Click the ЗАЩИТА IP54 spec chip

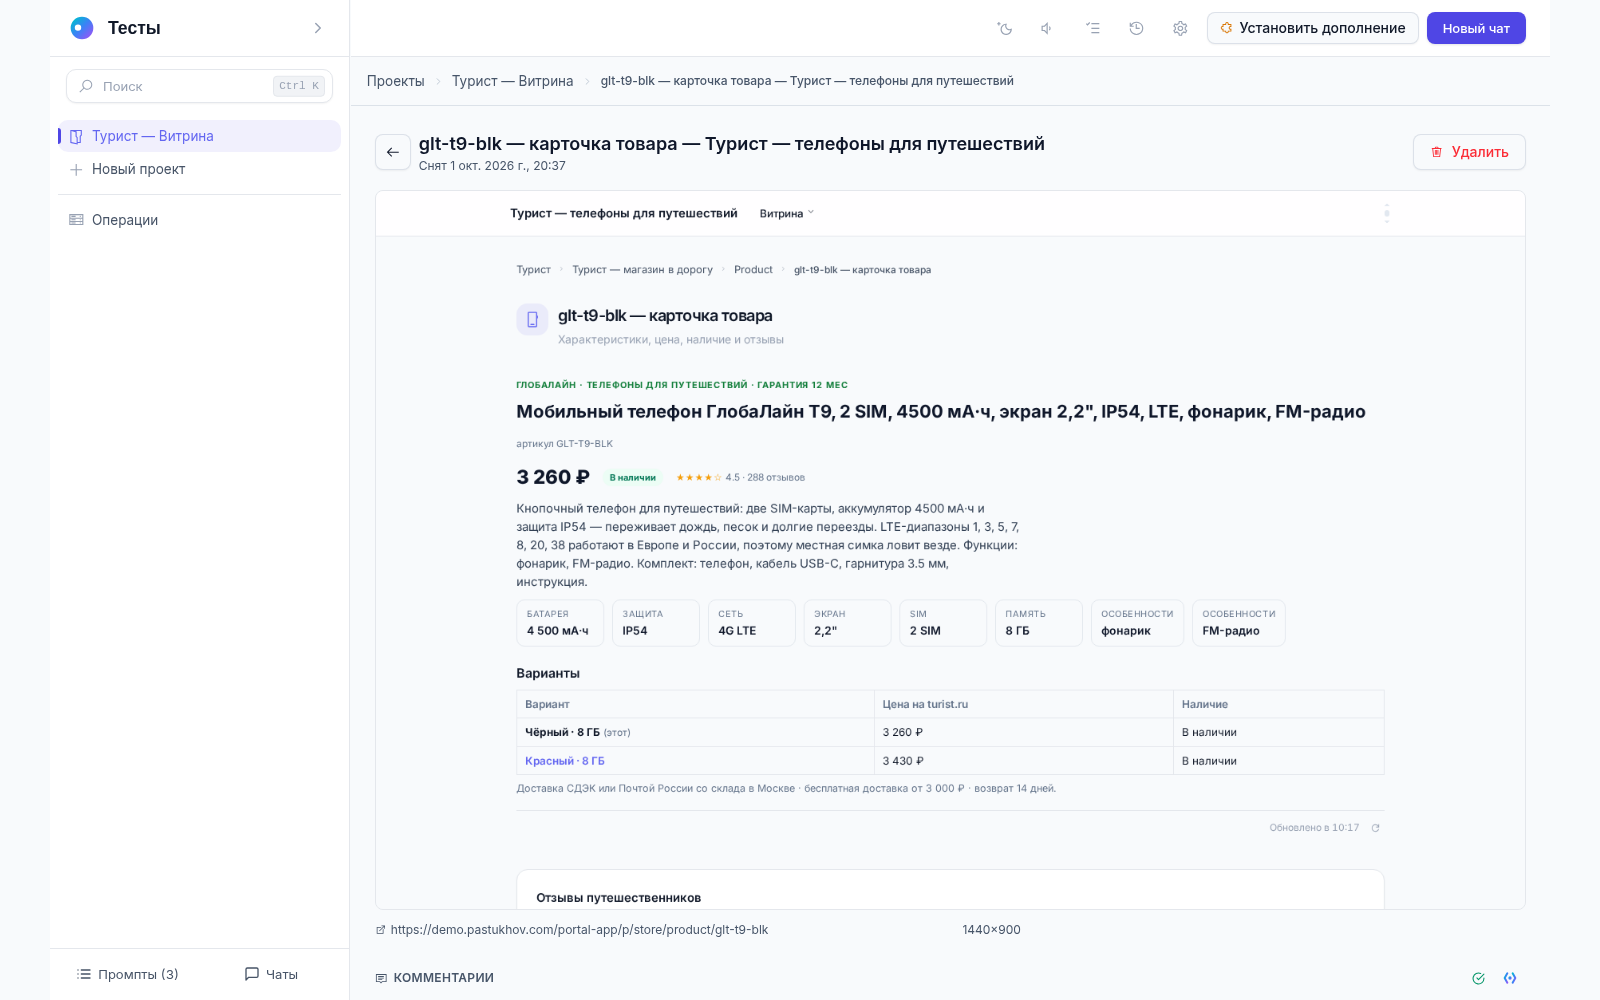656,623
